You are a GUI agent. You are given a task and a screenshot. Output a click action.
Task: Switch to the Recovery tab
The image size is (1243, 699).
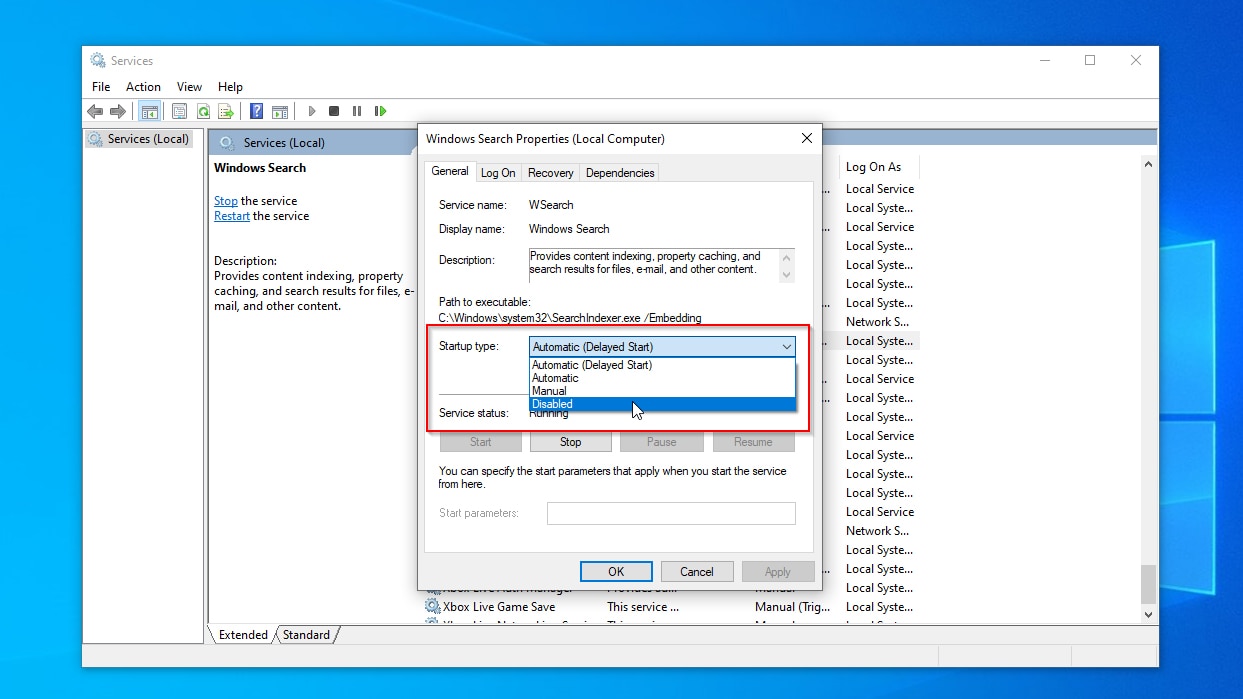point(550,173)
